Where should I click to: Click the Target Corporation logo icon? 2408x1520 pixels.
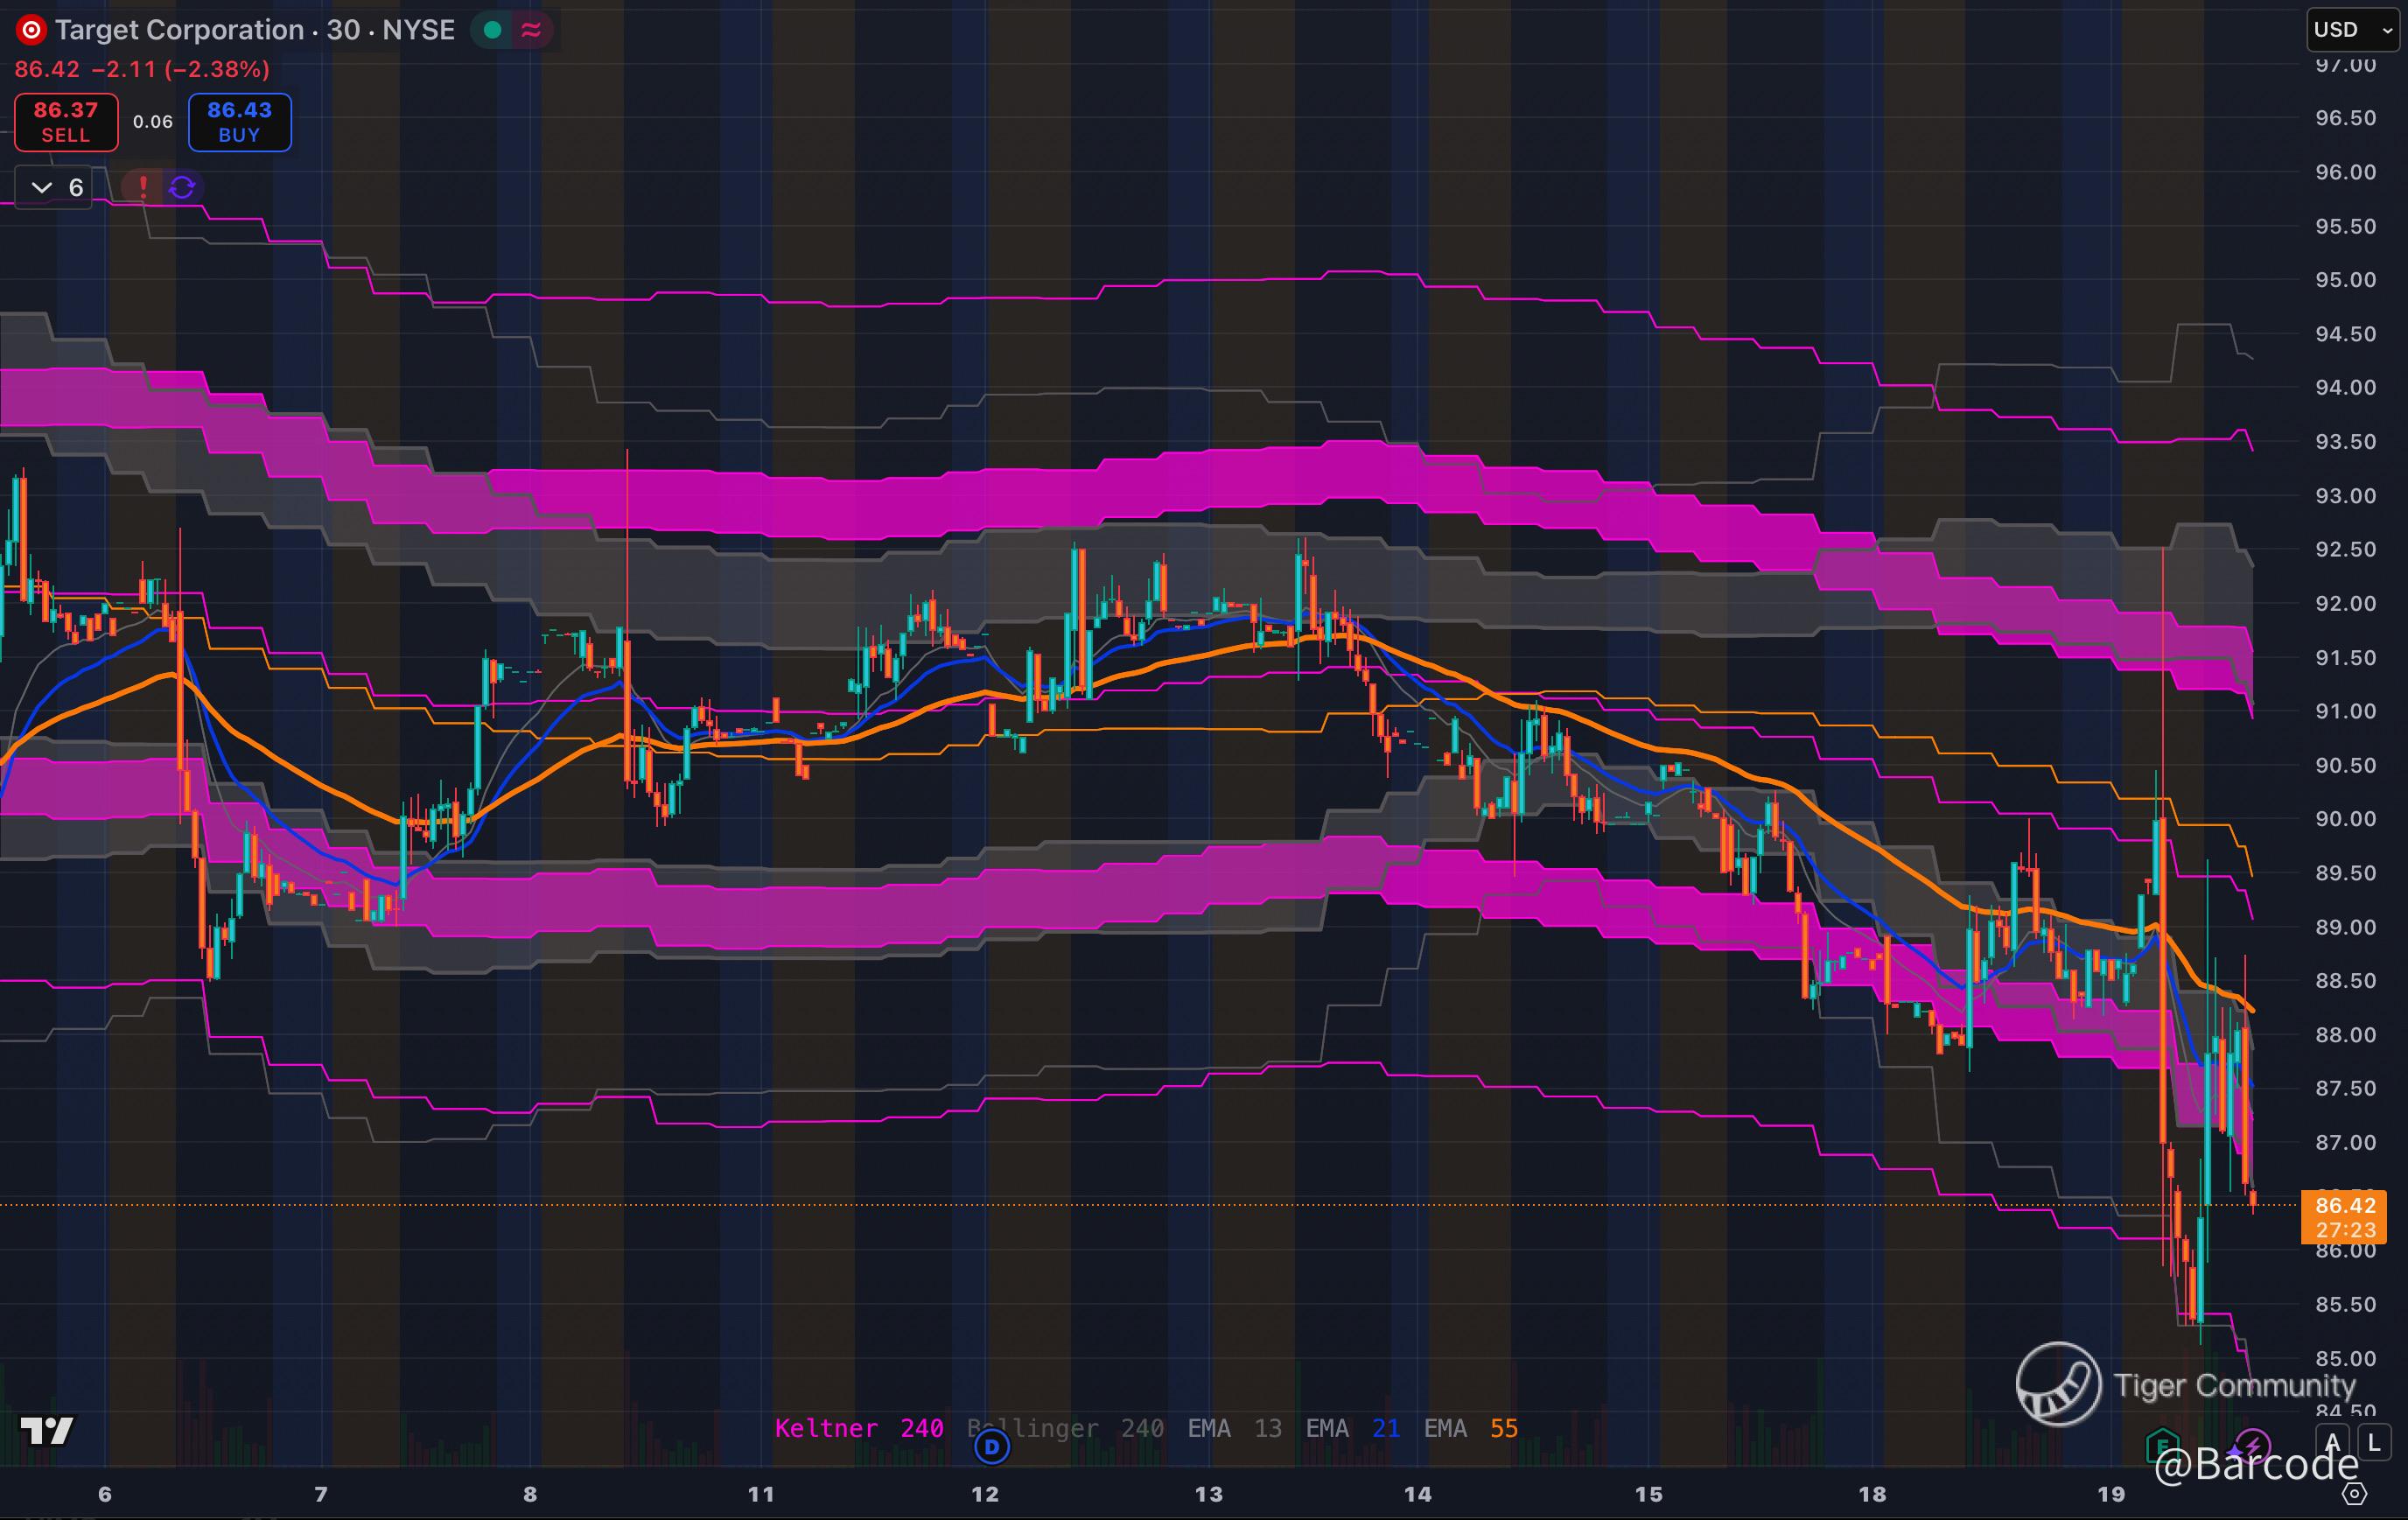point(31,30)
